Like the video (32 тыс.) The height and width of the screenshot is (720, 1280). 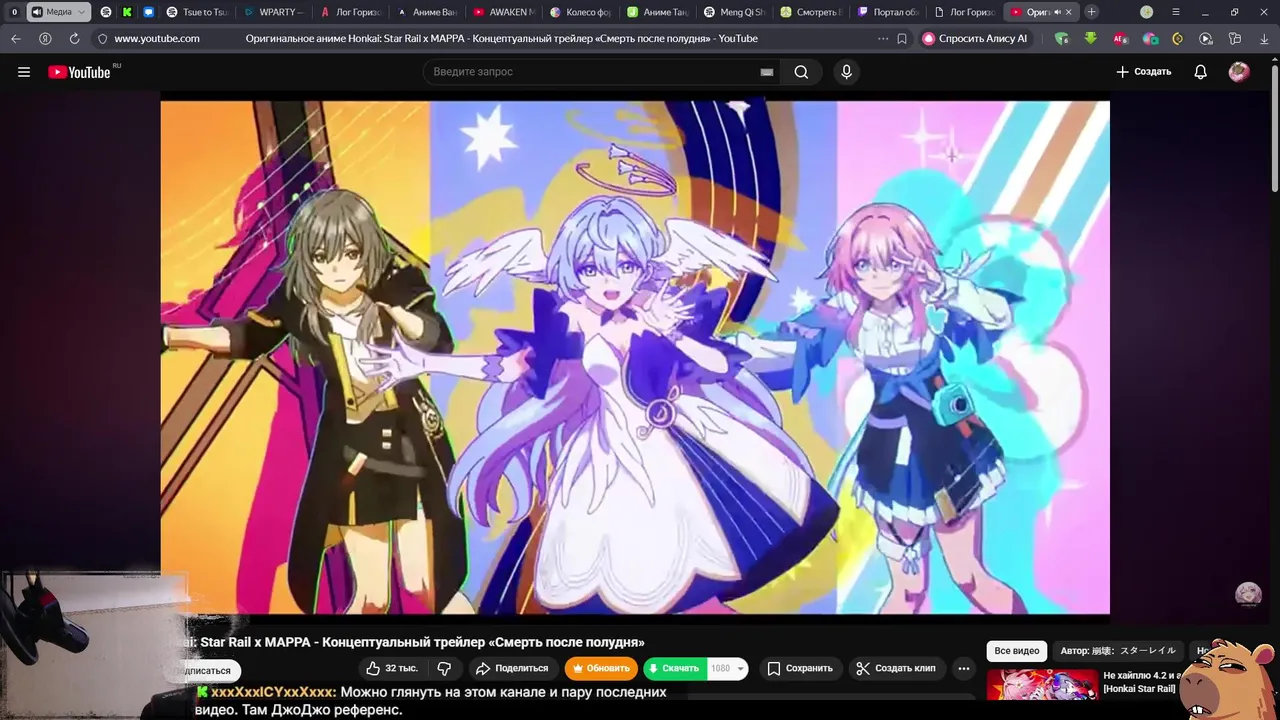coord(392,668)
